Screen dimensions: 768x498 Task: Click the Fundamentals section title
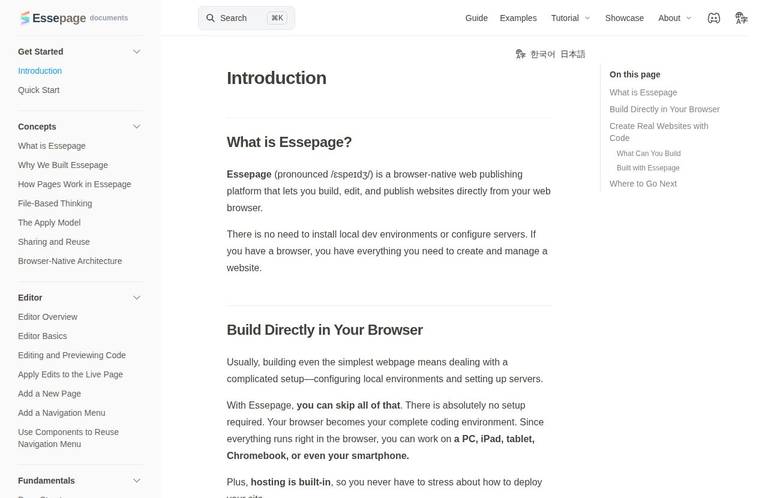[47, 480]
